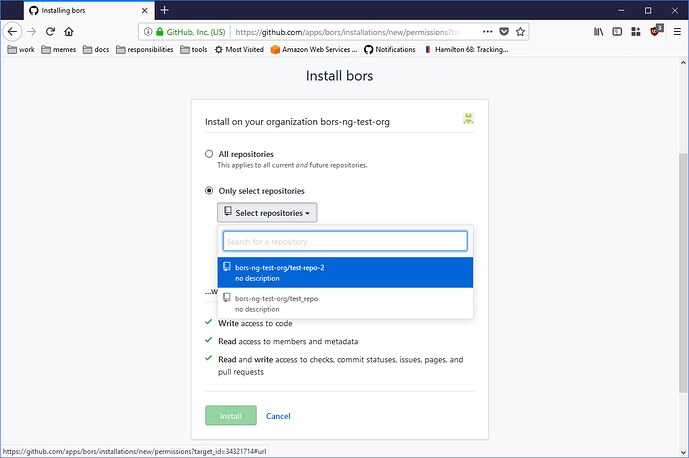Screen dimensions: 689x458
Task: Click the Write access to code text
Action: (x=255, y=324)
